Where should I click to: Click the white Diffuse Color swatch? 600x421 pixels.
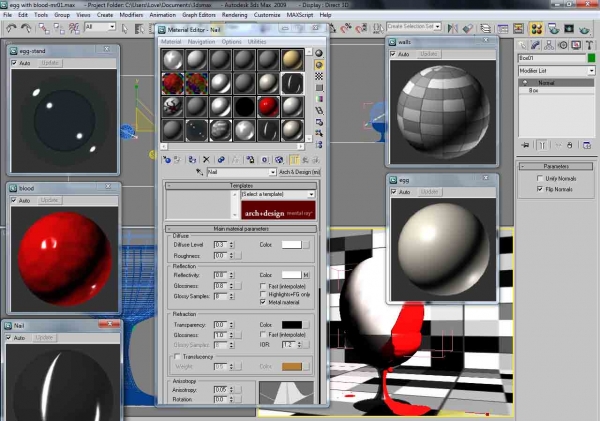292,245
